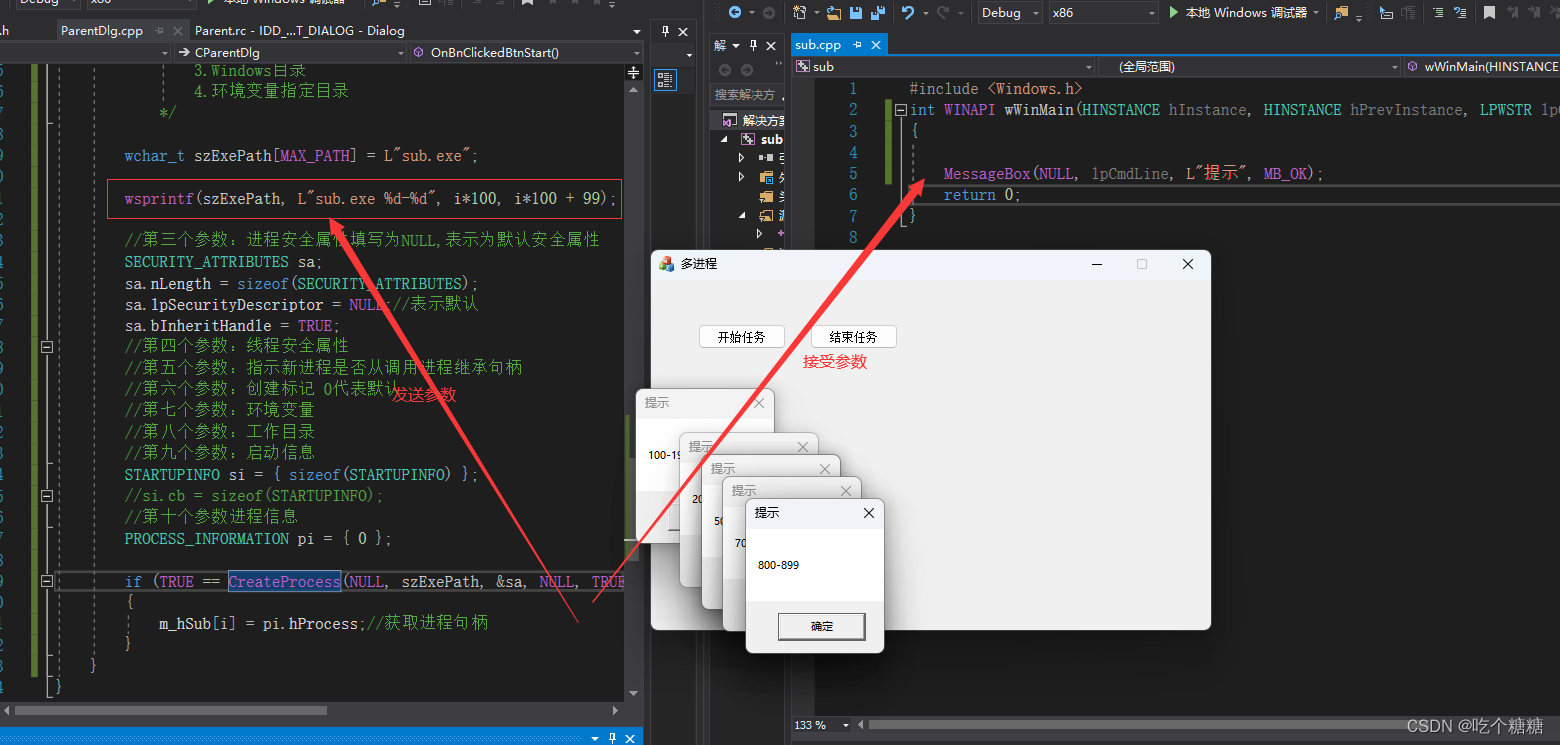The height and width of the screenshot is (745, 1560).
Task: Open Solution Explorer panel options dropdown
Action: coord(737,46)
